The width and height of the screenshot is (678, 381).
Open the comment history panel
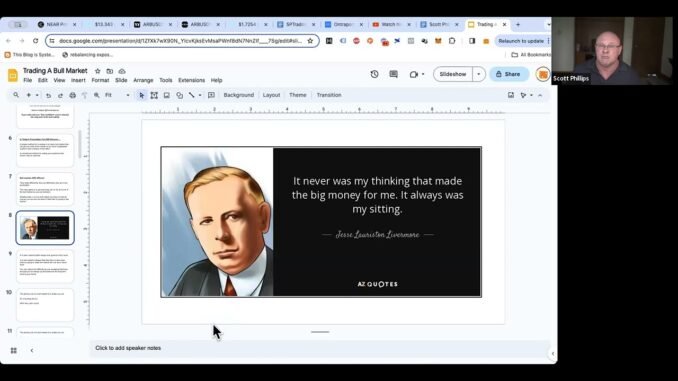pos(393,74)
